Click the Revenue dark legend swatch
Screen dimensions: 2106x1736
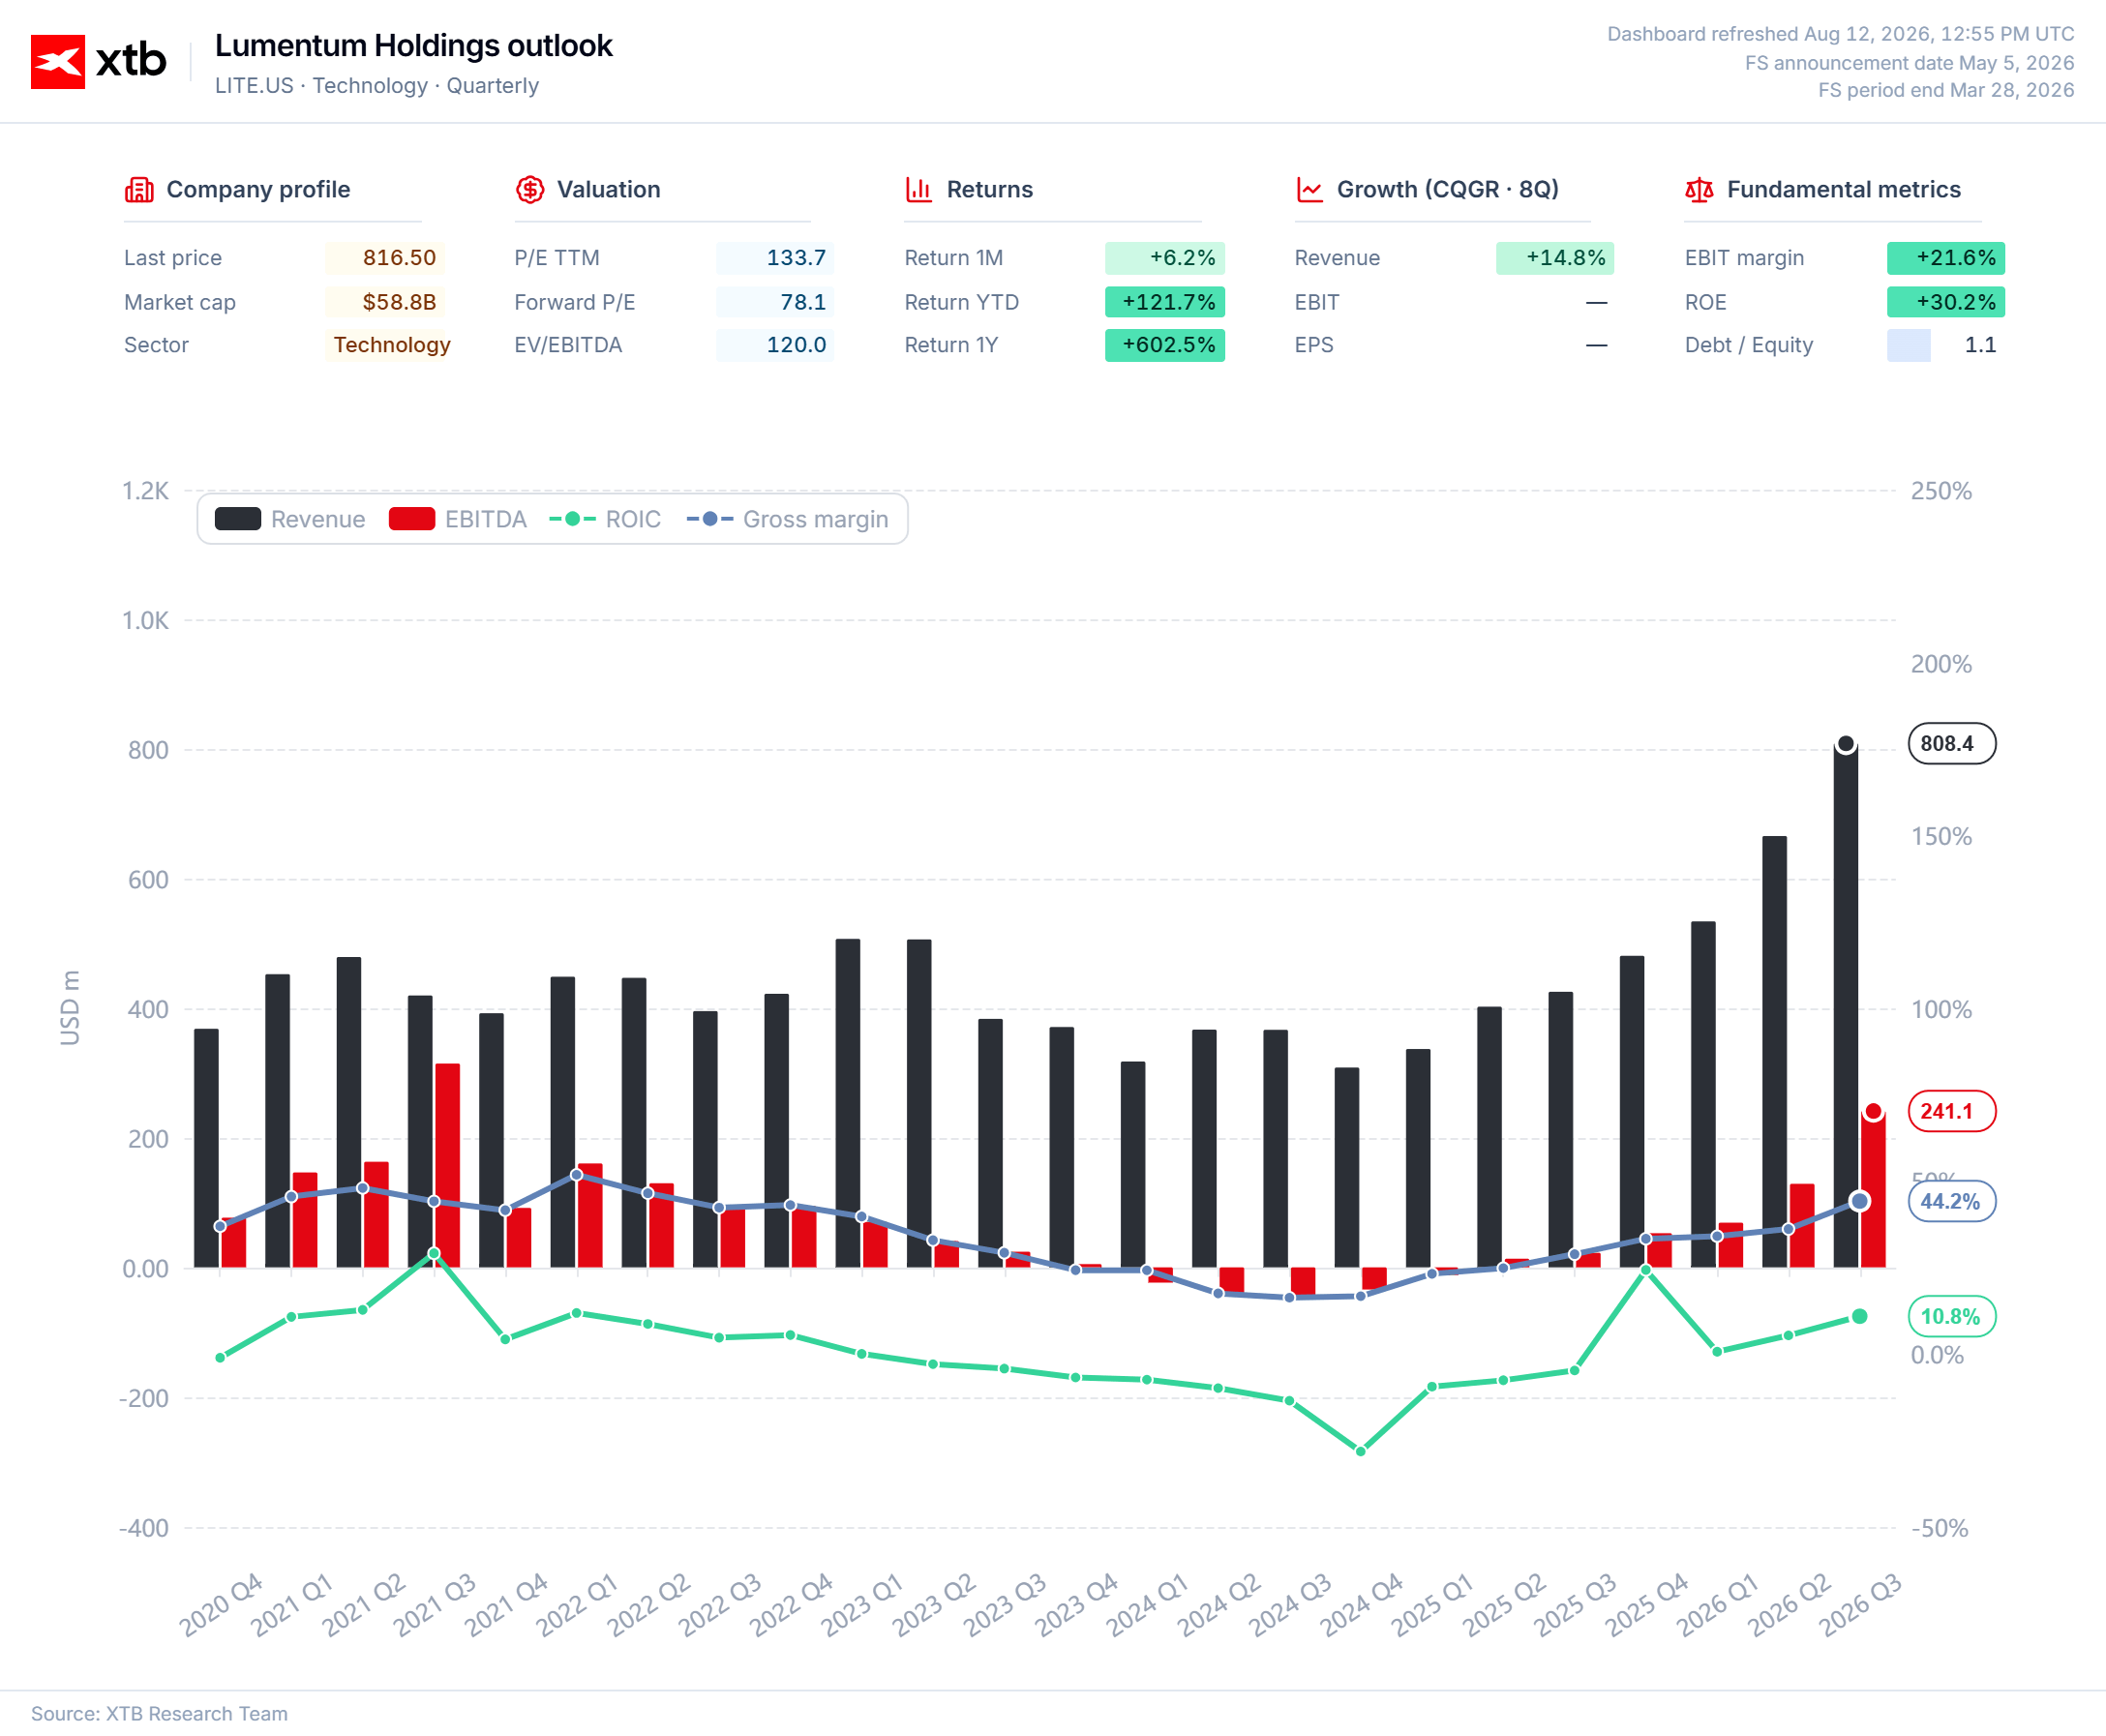pyautogui.click(x=238, y=519)
